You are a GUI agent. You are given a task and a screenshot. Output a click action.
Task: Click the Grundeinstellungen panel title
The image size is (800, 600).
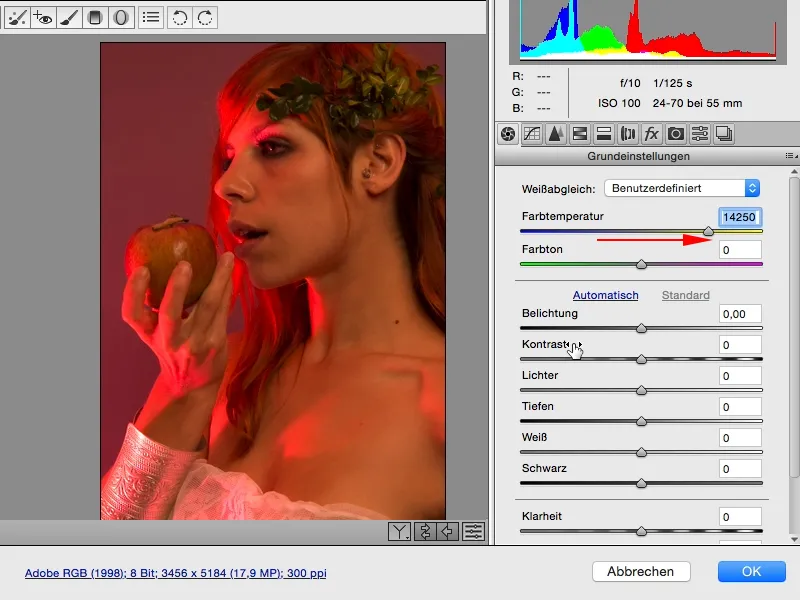click(638, 156)
